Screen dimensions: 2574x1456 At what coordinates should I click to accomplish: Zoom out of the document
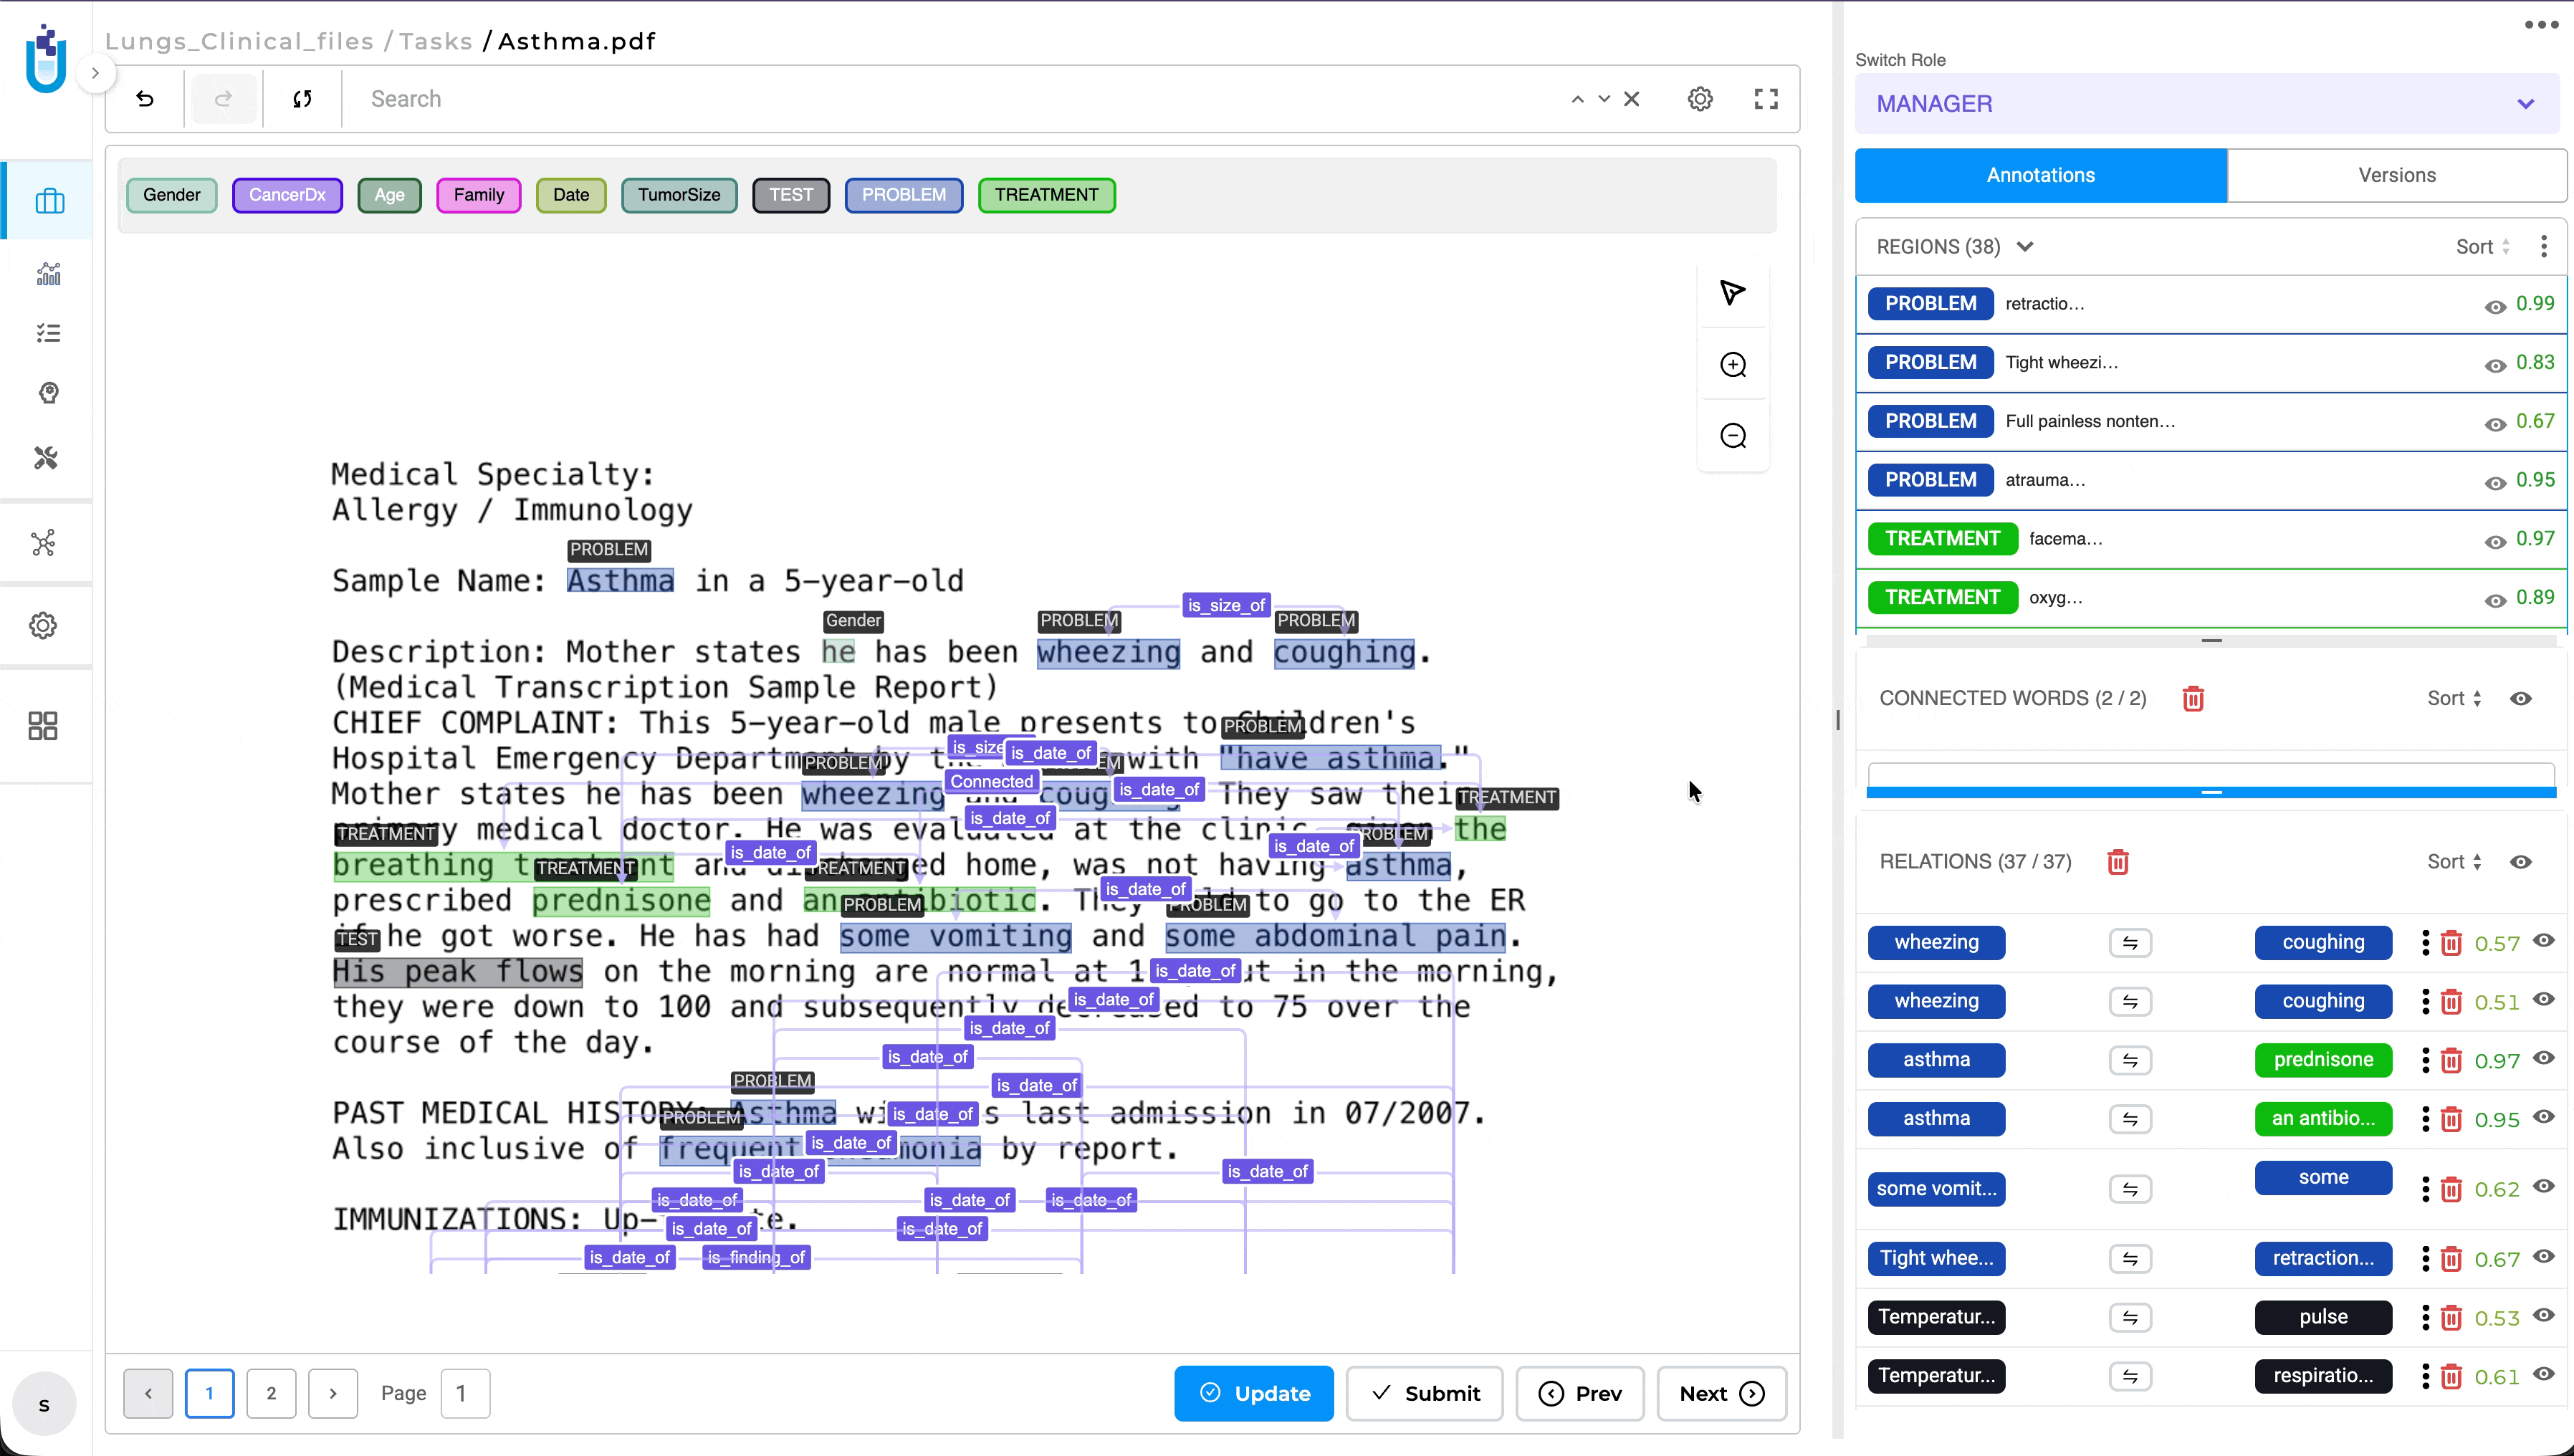1733,435
